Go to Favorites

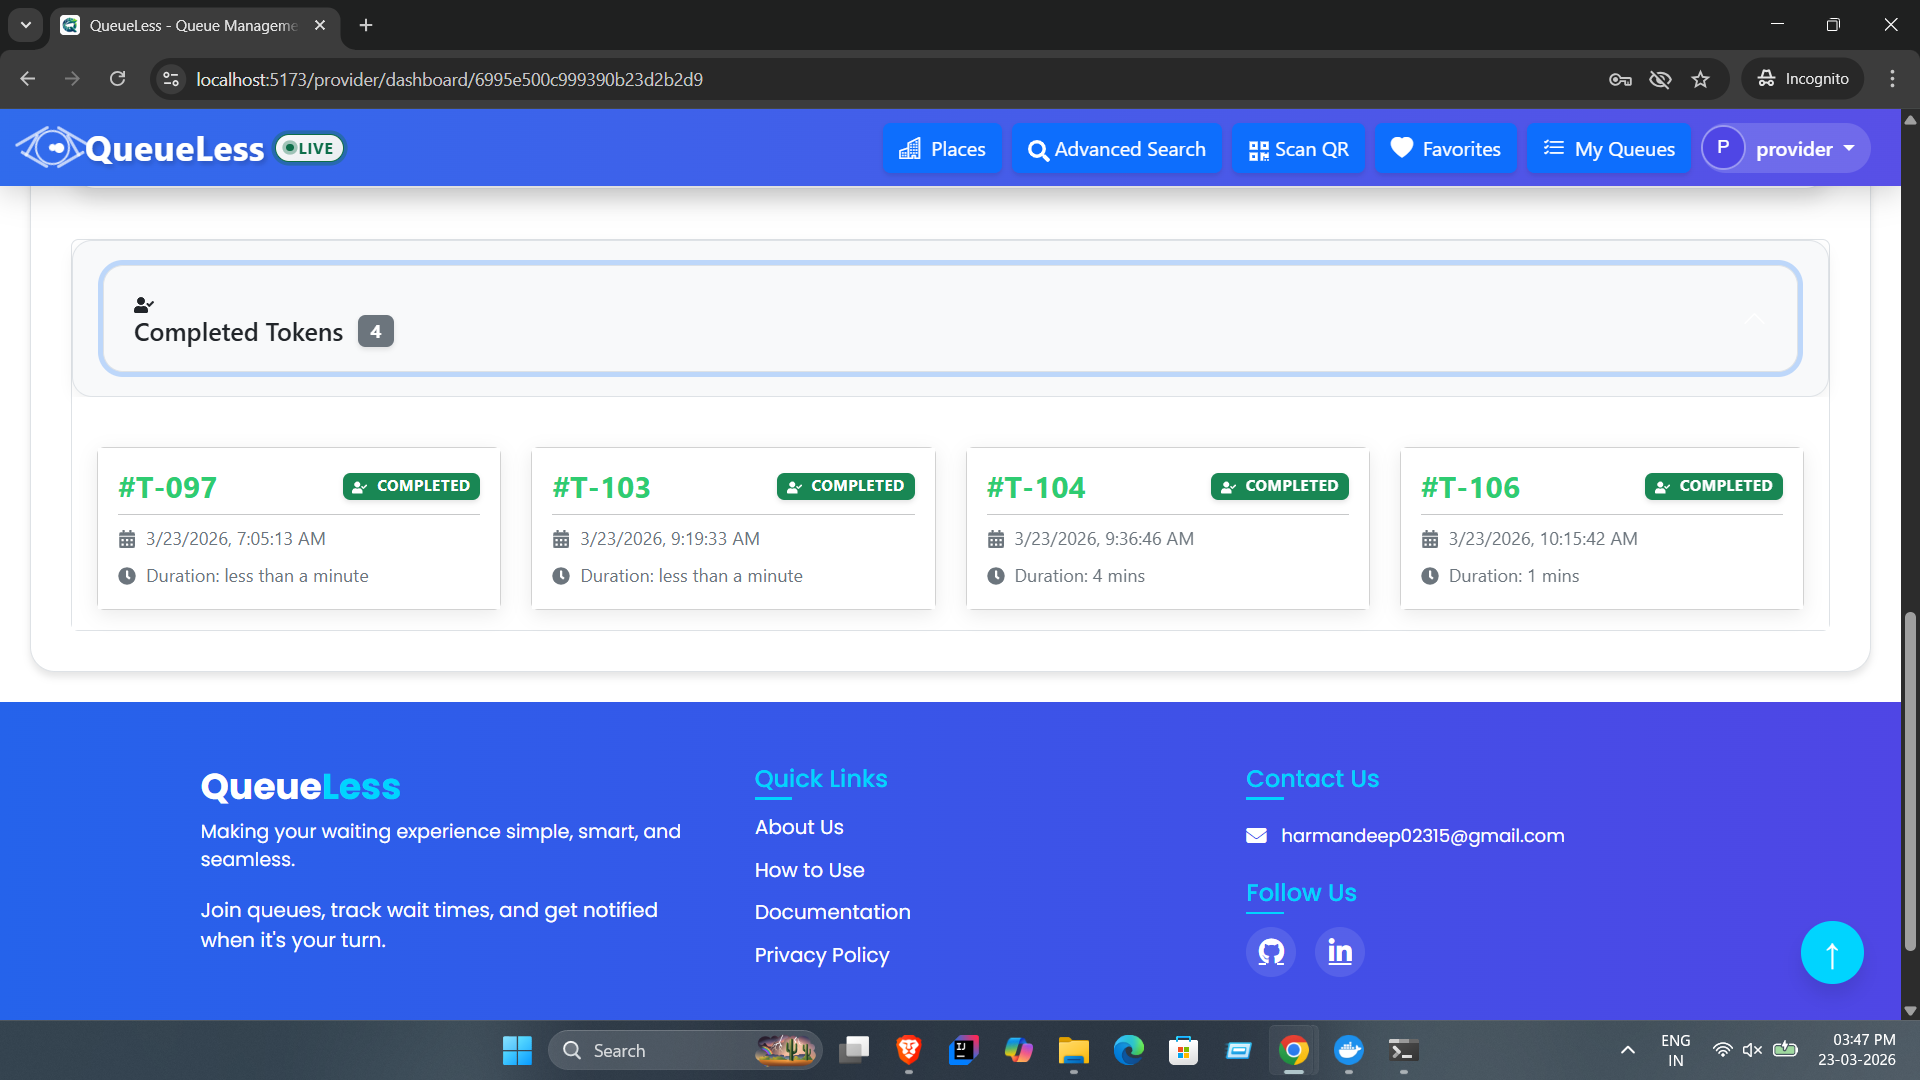pyautogui.click(x=1446, y=149)
